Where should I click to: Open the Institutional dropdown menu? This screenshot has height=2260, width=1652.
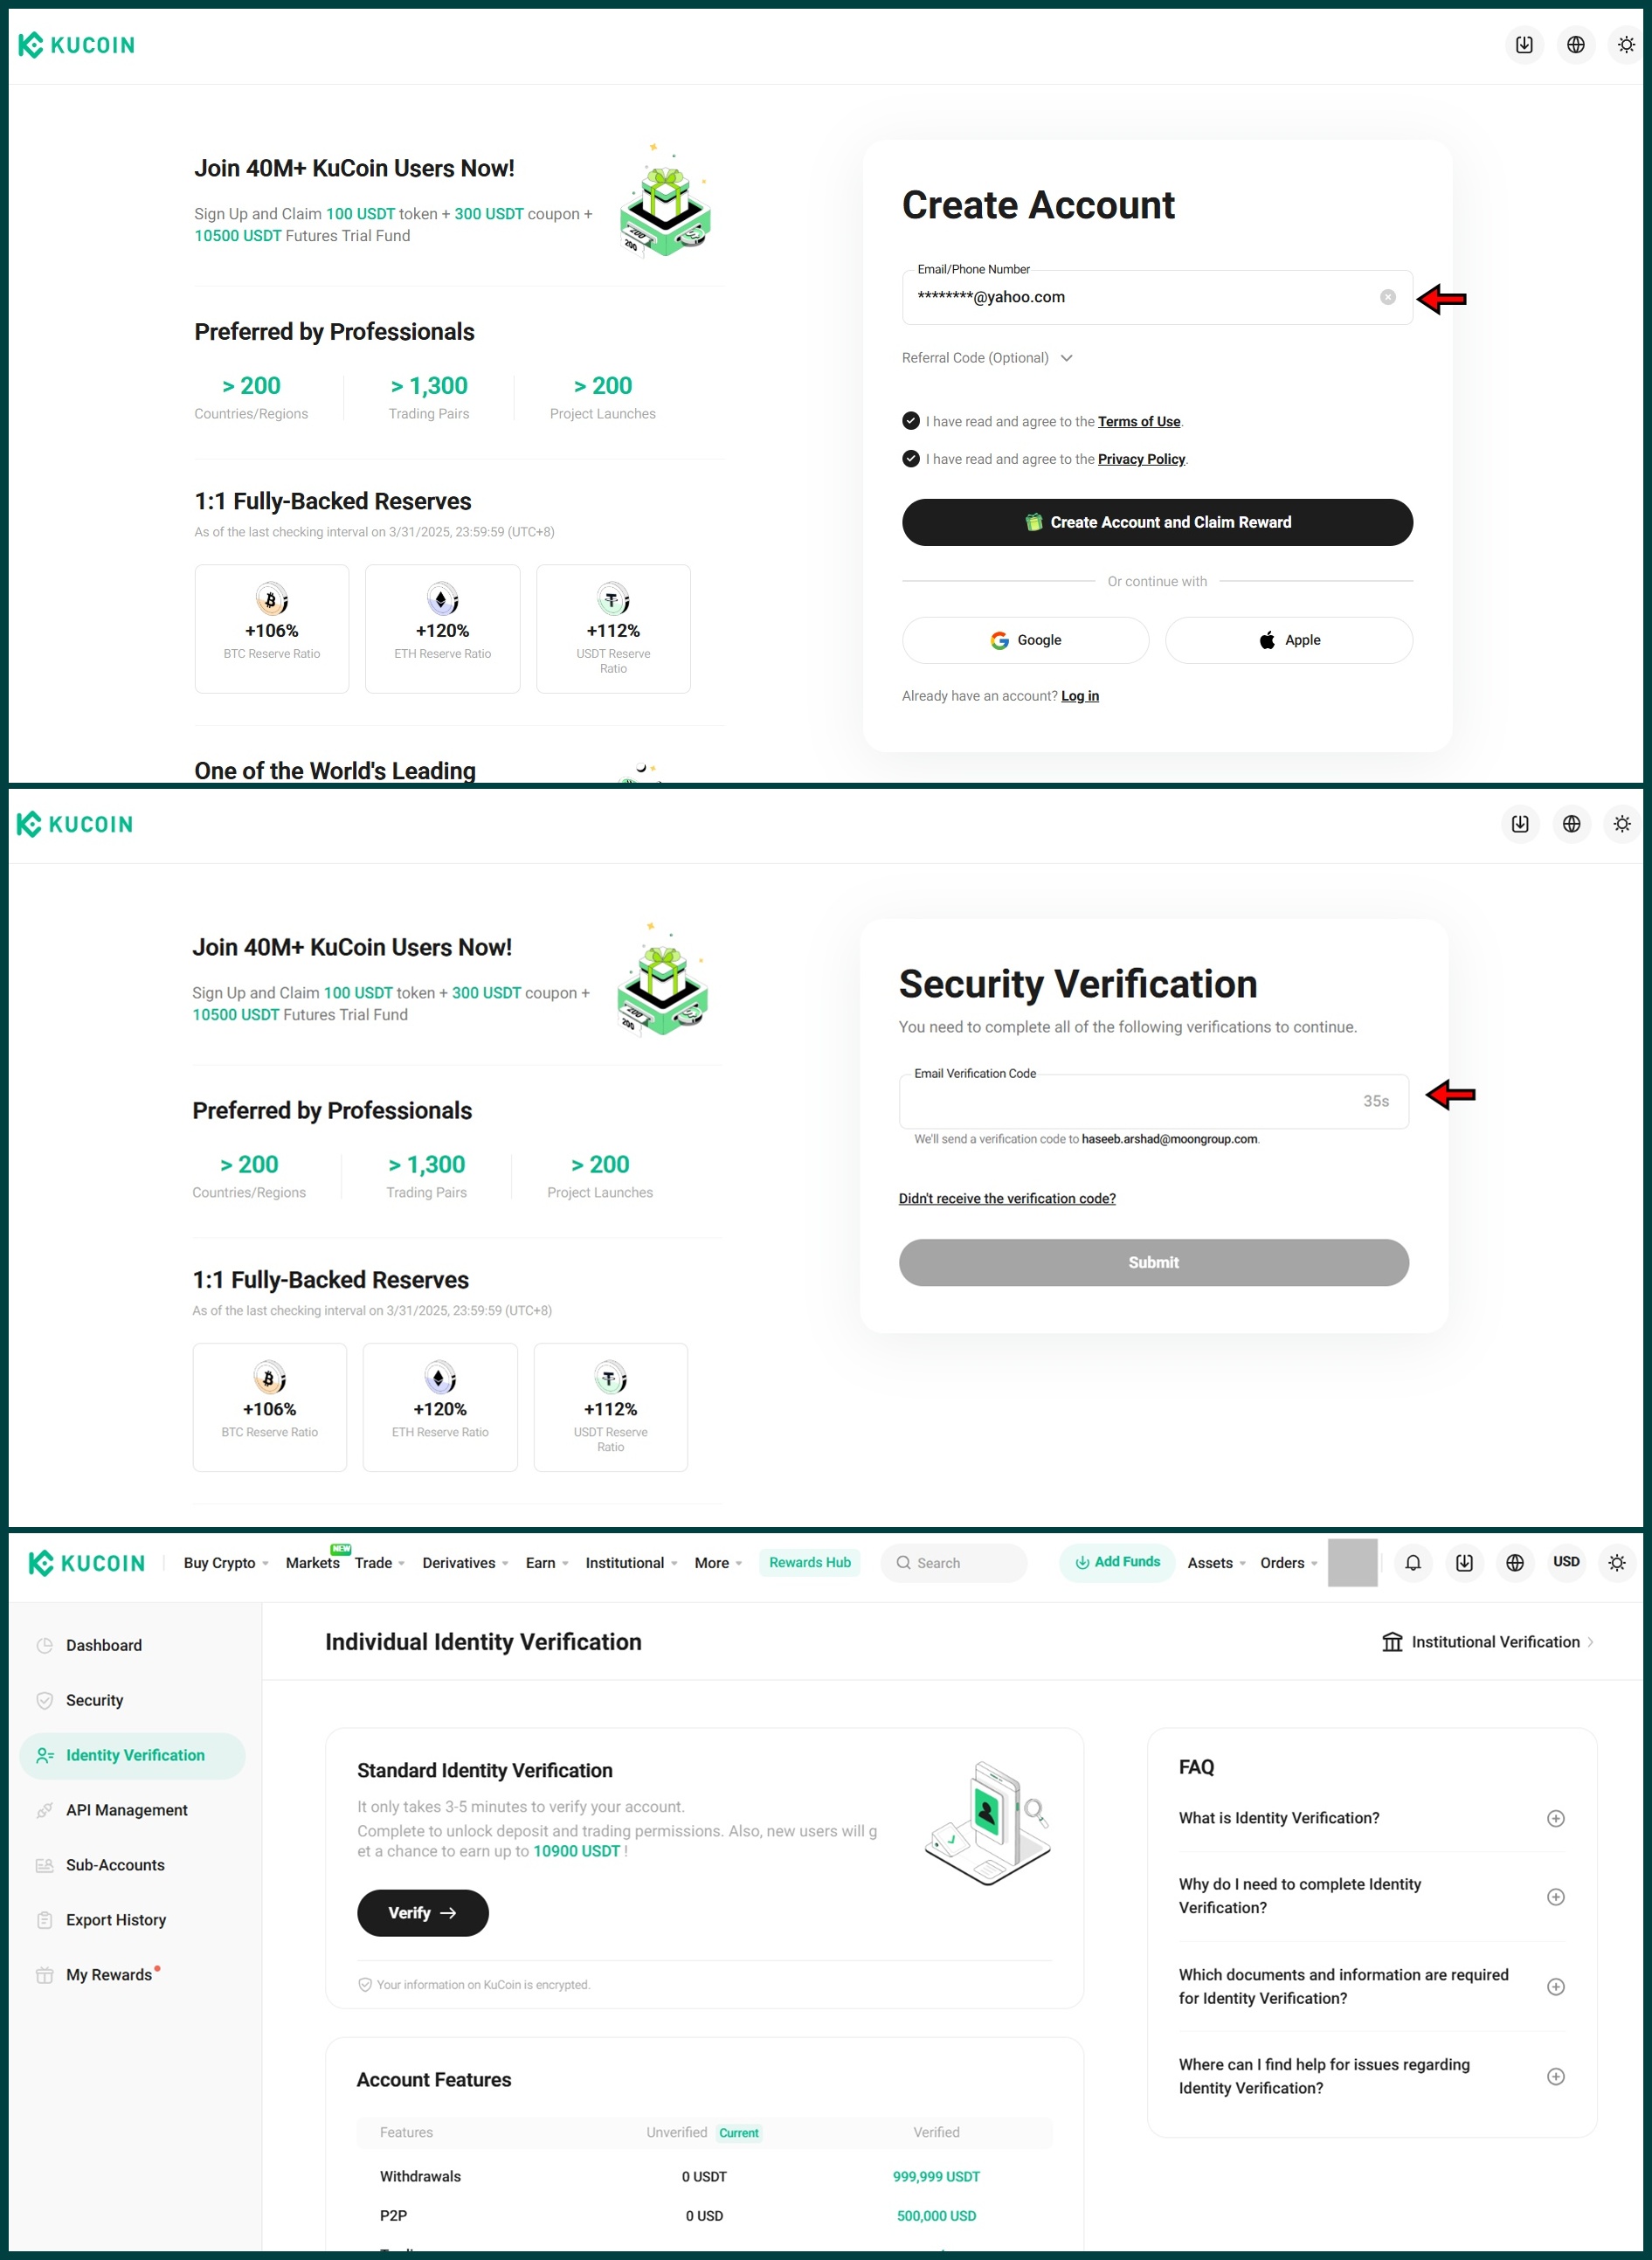click(632, 1563)
